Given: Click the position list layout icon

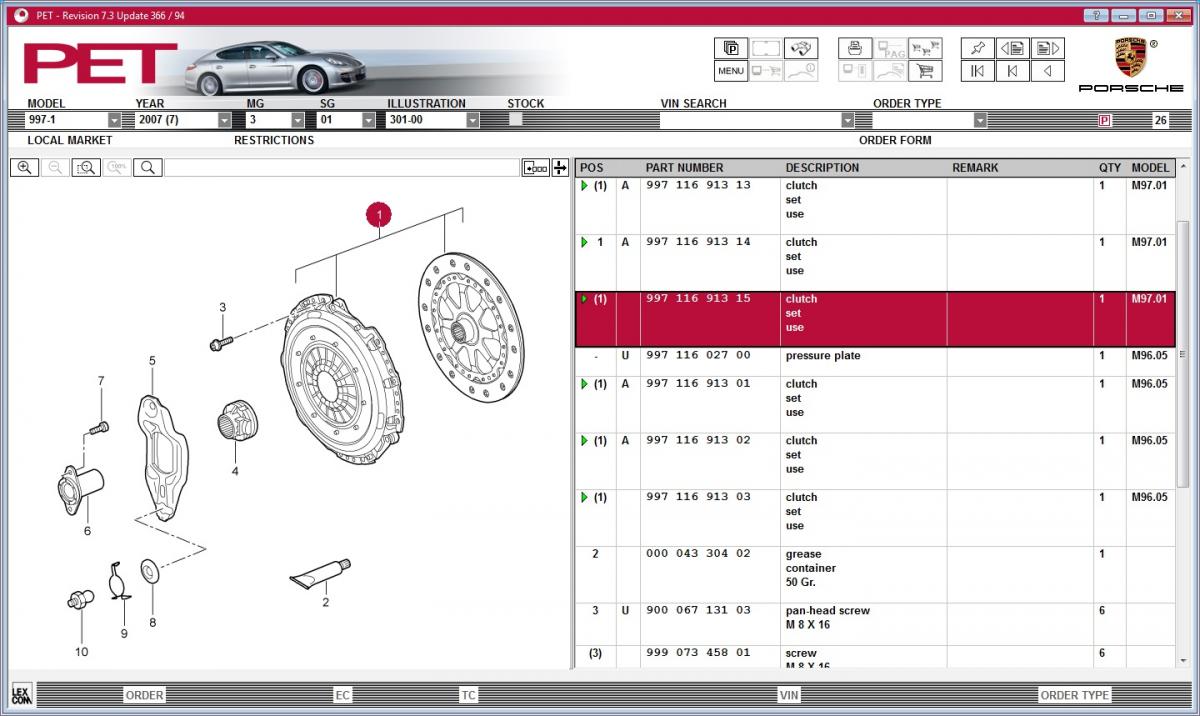Looking at the screenshot, I should pyautogui.click(x=536, y=167).
